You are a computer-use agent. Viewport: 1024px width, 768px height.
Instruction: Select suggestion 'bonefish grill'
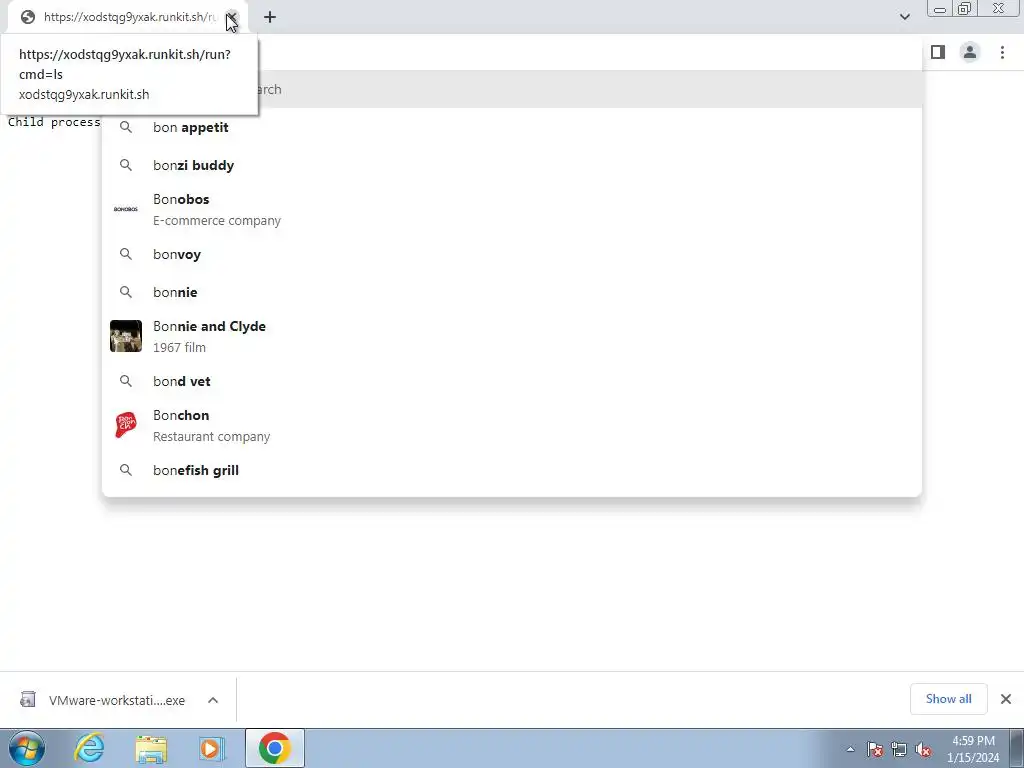pos(512,470)
